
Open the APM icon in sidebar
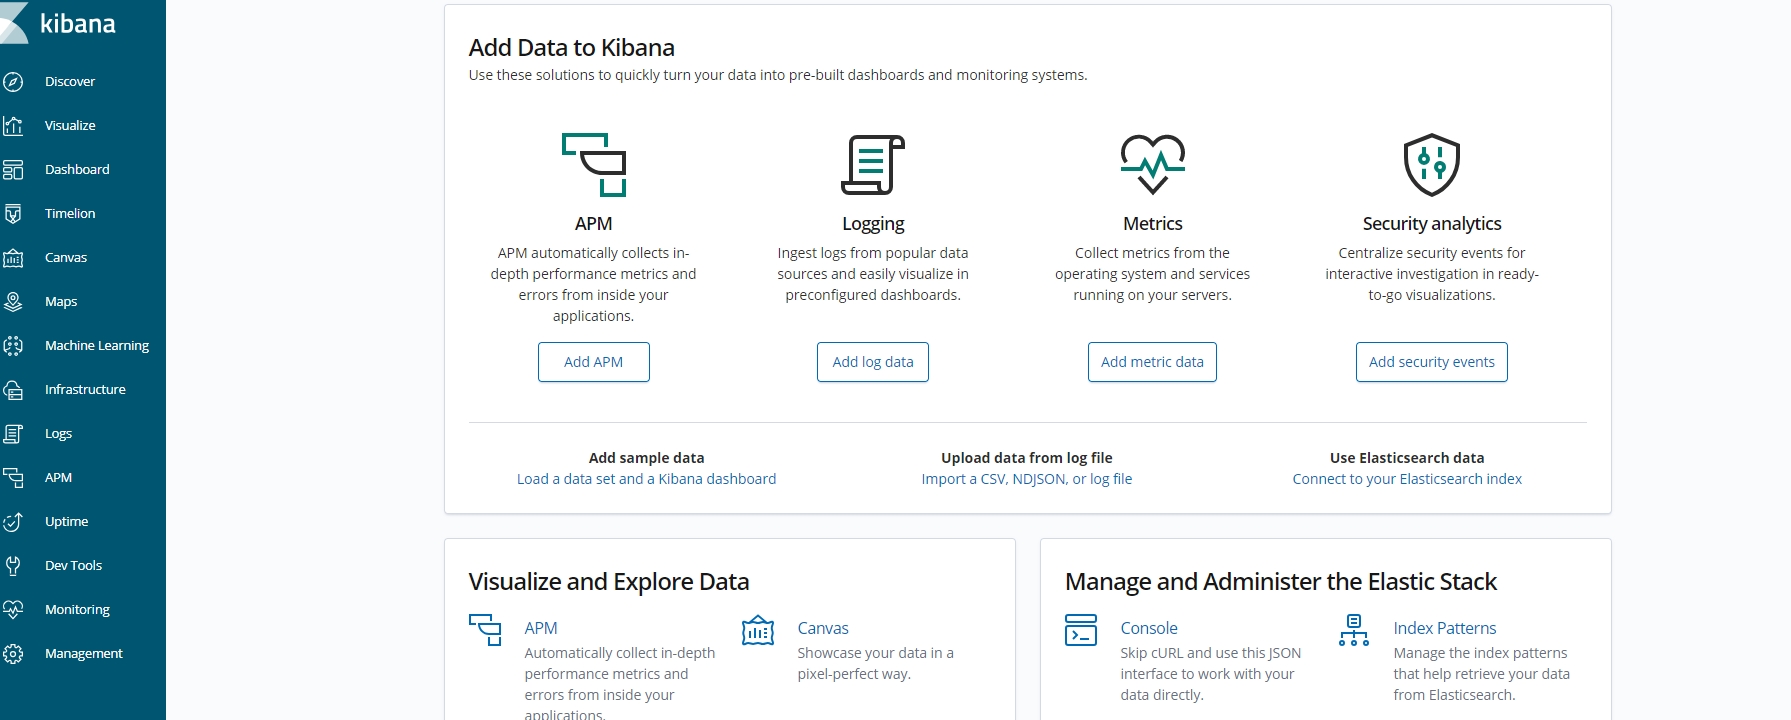coord(13,478)
